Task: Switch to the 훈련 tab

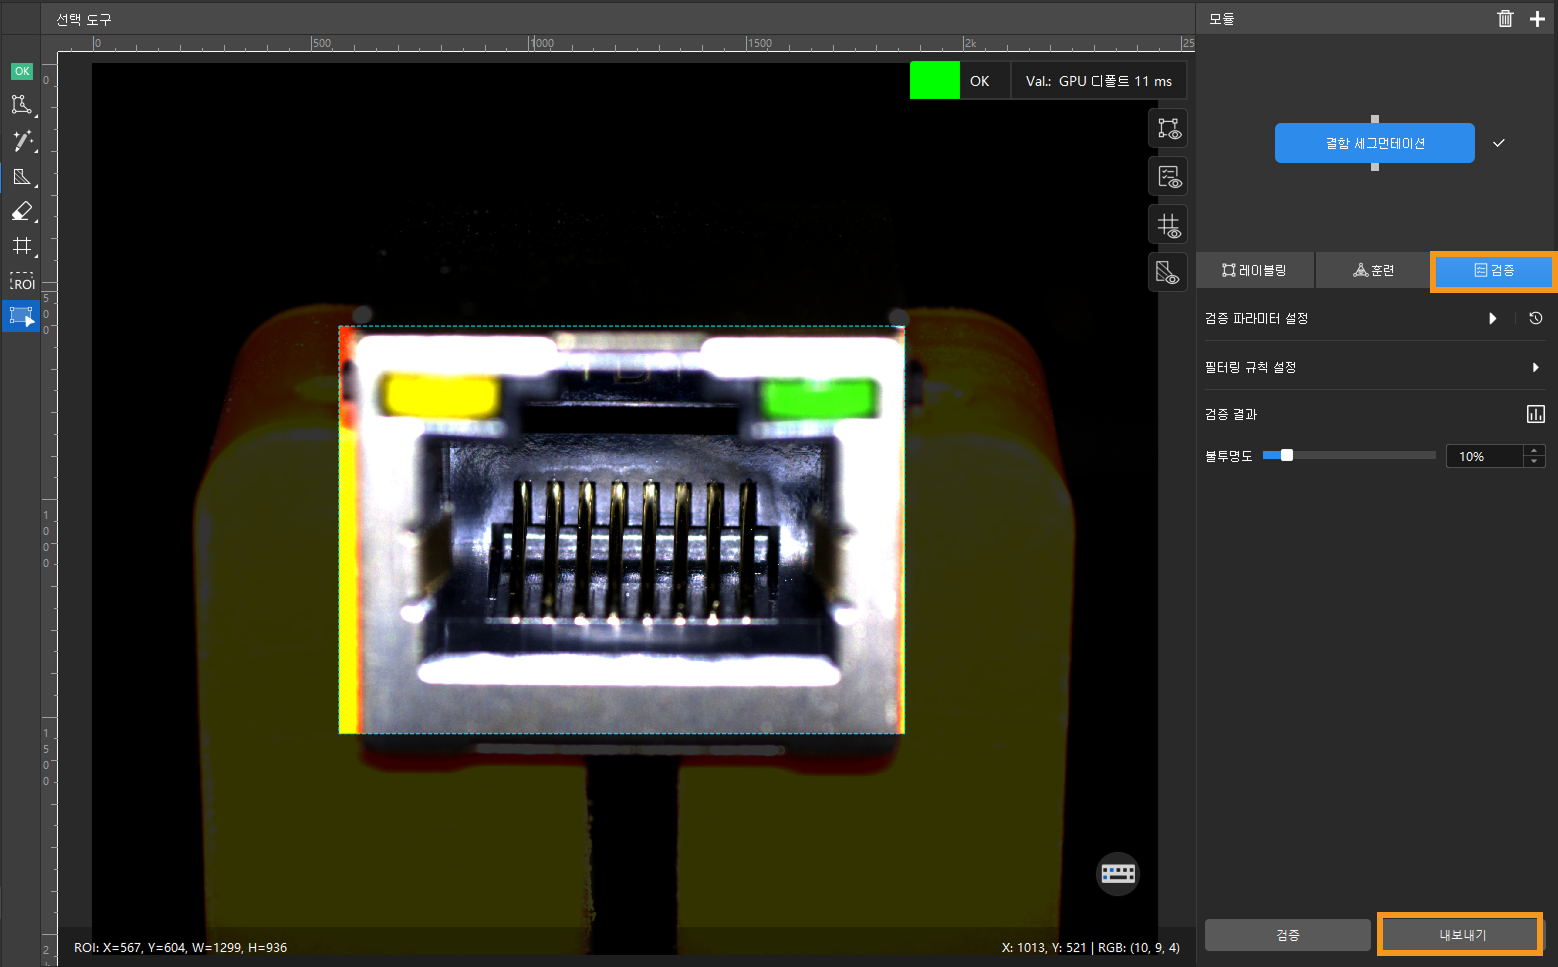Action: coord(1373,270)
